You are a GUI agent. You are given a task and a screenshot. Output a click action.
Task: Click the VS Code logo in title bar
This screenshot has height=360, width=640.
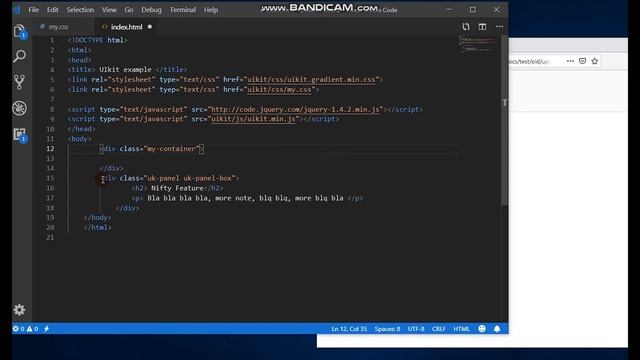click(16, 10)
